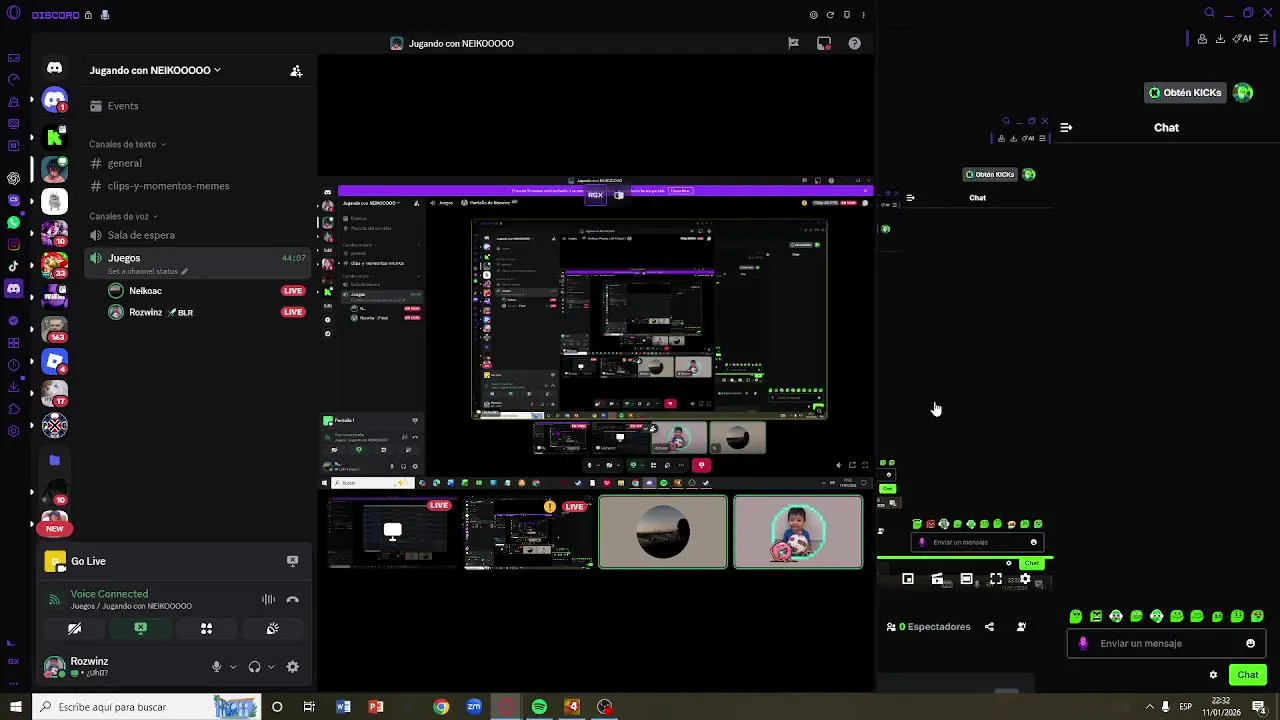The width and height of the screenshot is (1280, 720).
Task: Open invite/add members icon beside server name
Action: 296,71
